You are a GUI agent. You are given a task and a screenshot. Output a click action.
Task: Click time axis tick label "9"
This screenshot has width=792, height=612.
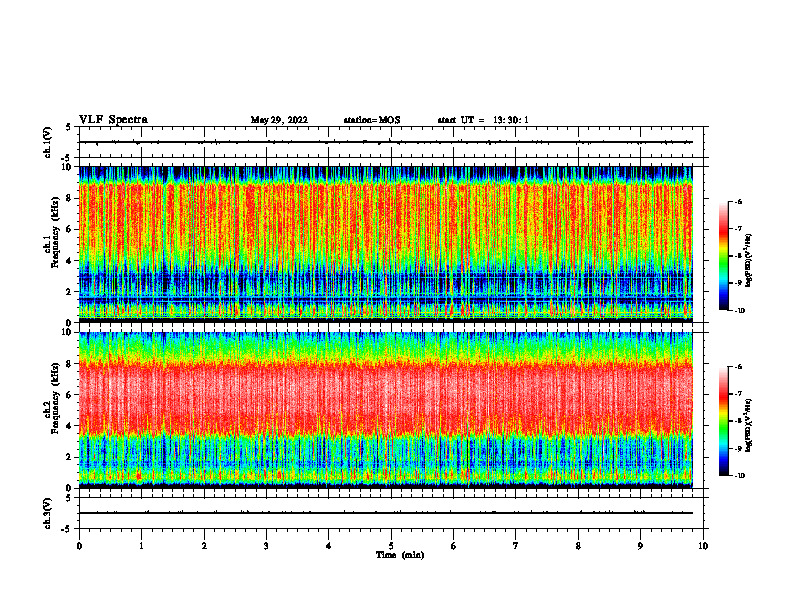(640, 546)
